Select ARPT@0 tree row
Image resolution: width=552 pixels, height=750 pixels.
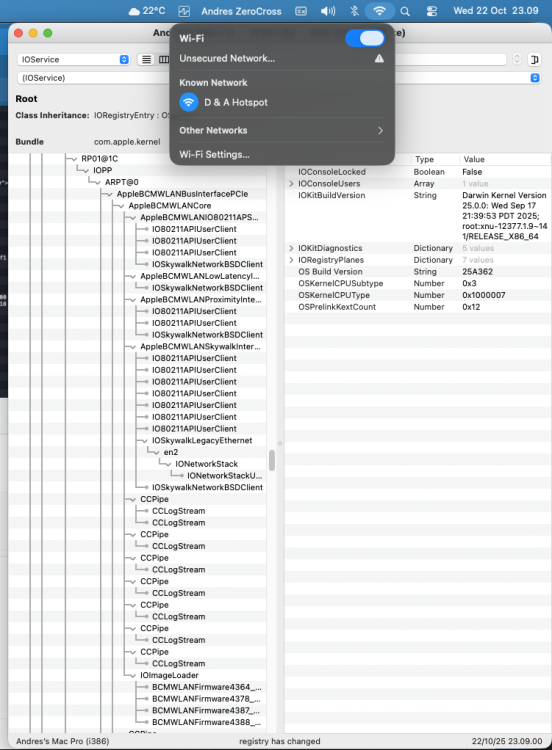click(x=121, y=182)
